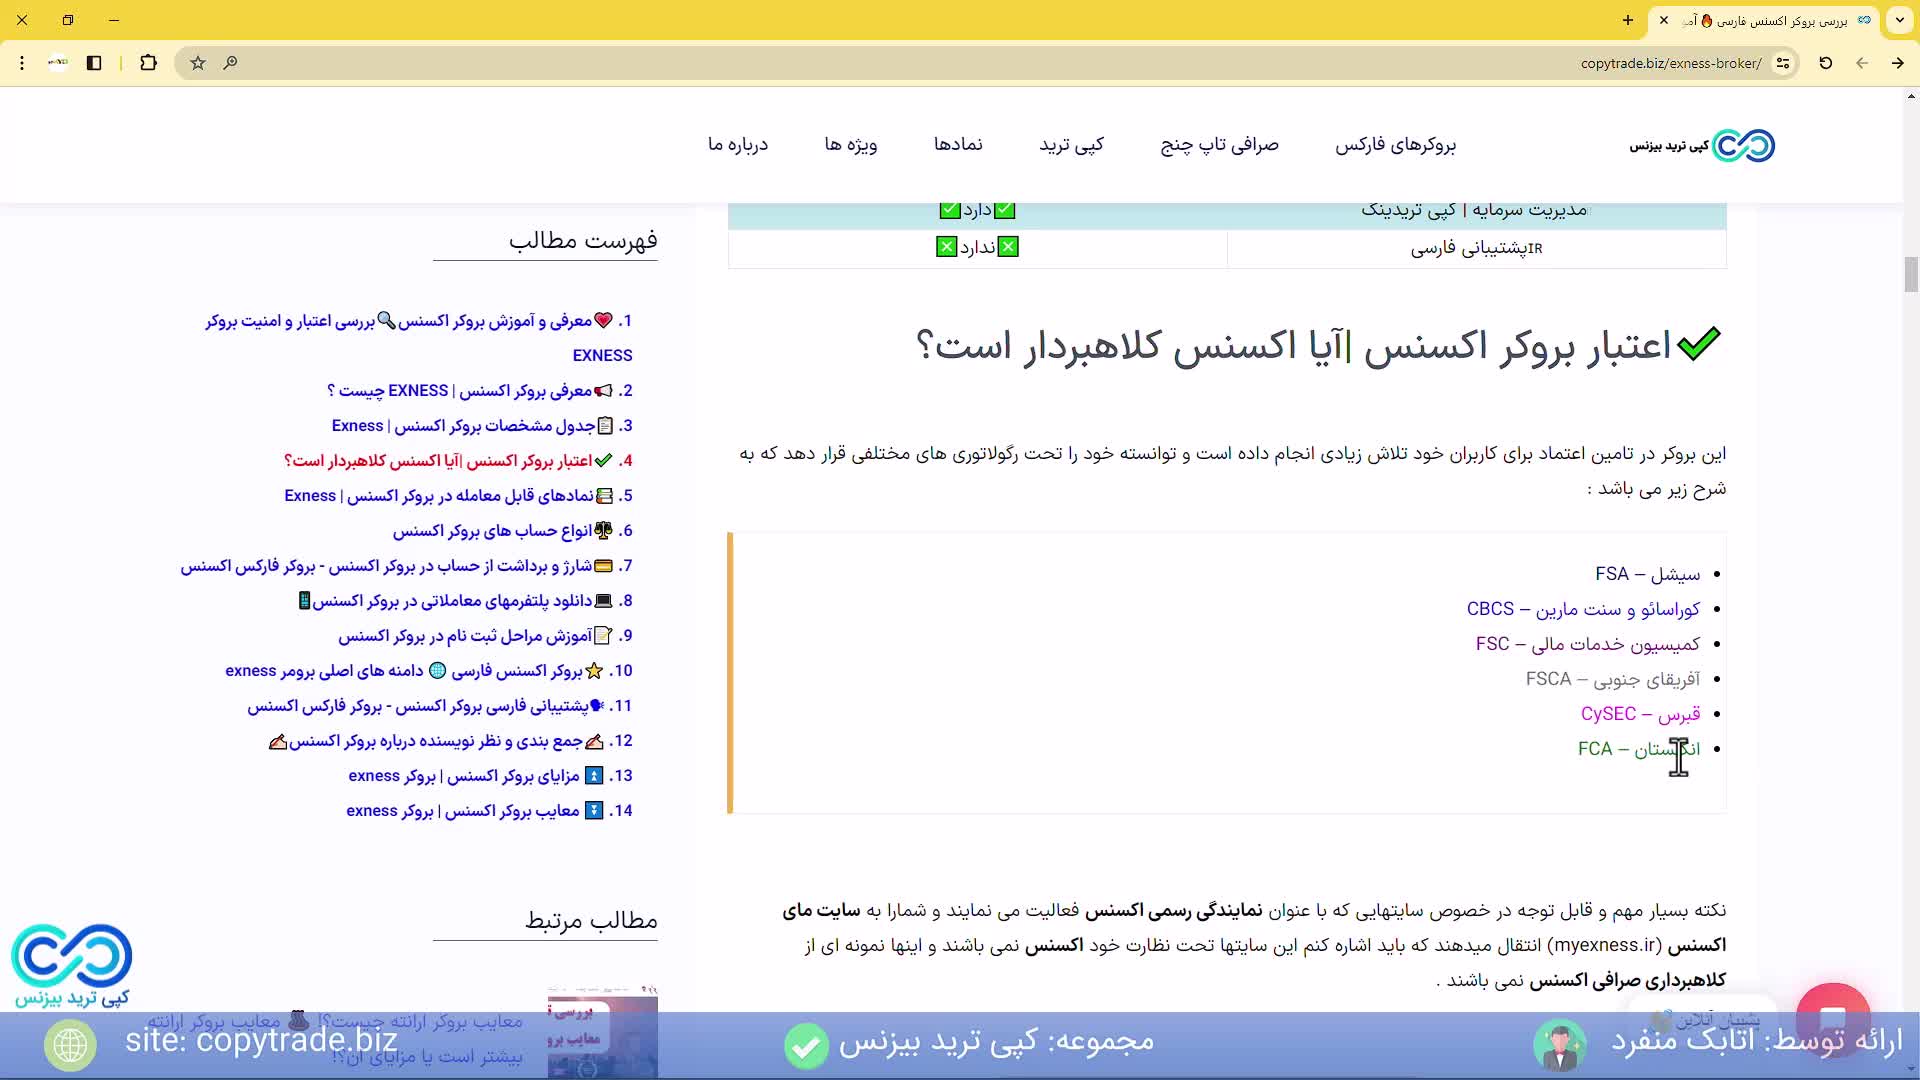This screenshot has width=1920, height=1080.
Task: Click the dark right-pointing navigation arrow
Action: pyautogui.click(x=1897, y=63)
